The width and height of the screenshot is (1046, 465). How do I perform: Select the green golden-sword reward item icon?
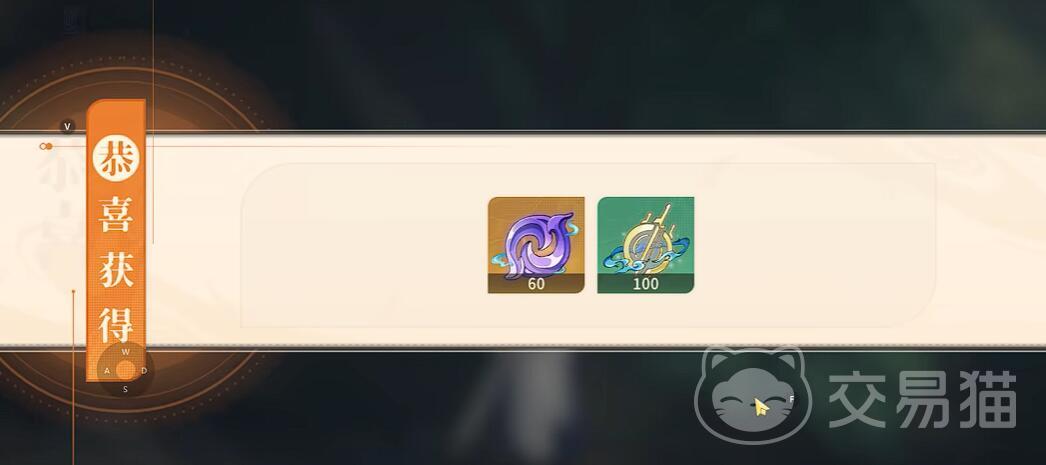(x=646, y=245)
